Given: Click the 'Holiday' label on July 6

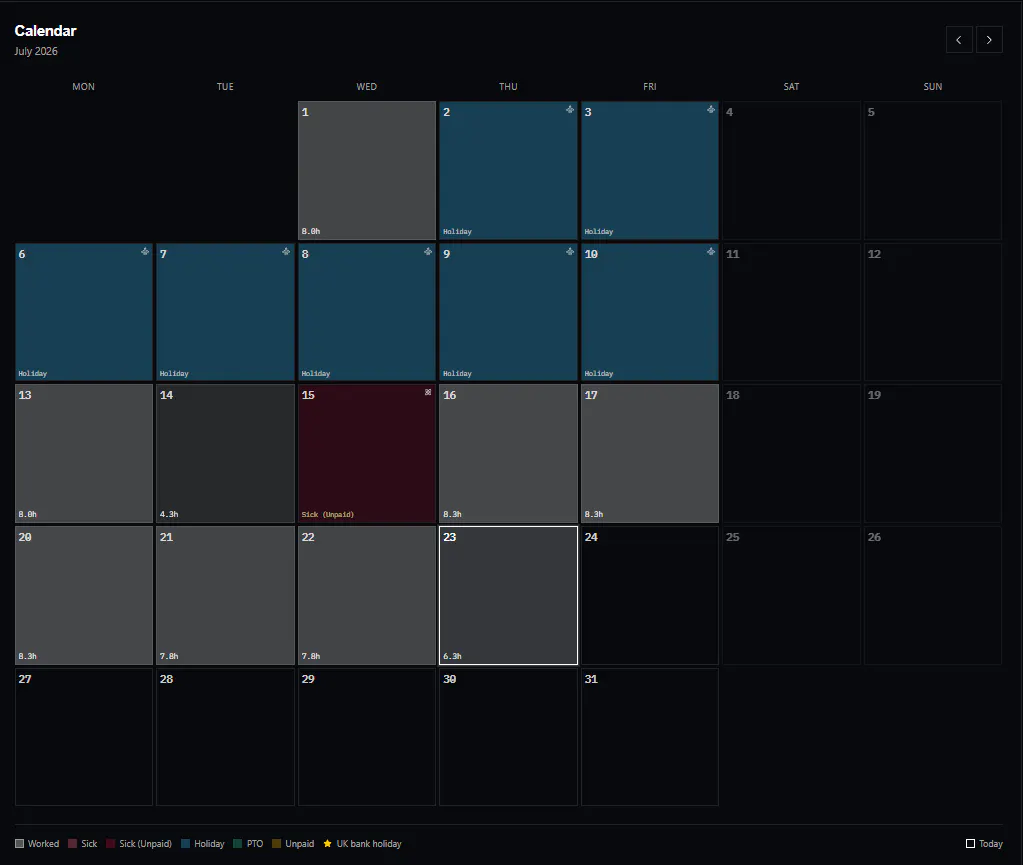Looking at the screenshot, I should click(33, 373).
